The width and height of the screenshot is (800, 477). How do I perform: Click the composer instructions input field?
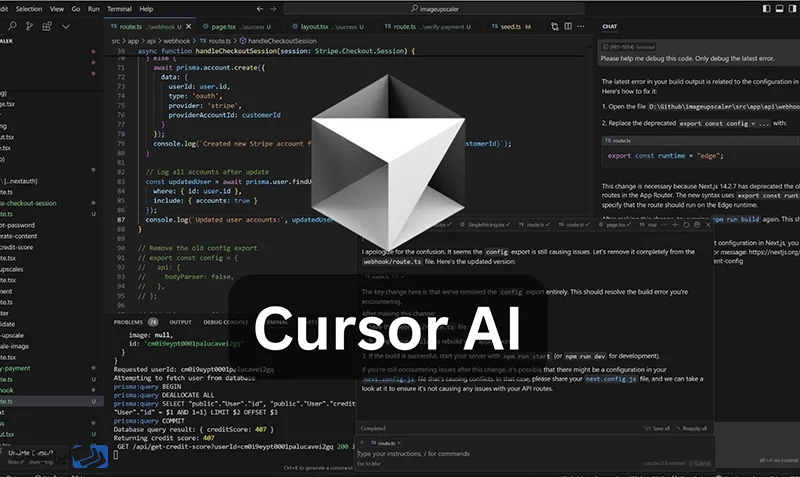click(x=534, y=454)
